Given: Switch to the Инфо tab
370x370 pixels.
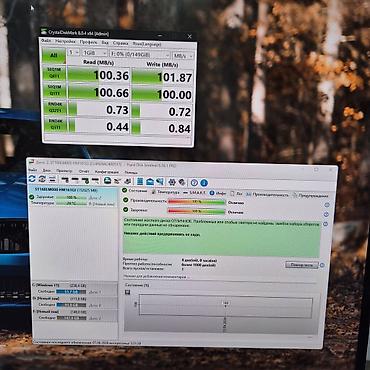Looking at the screenshot, I should coord(218,193).
